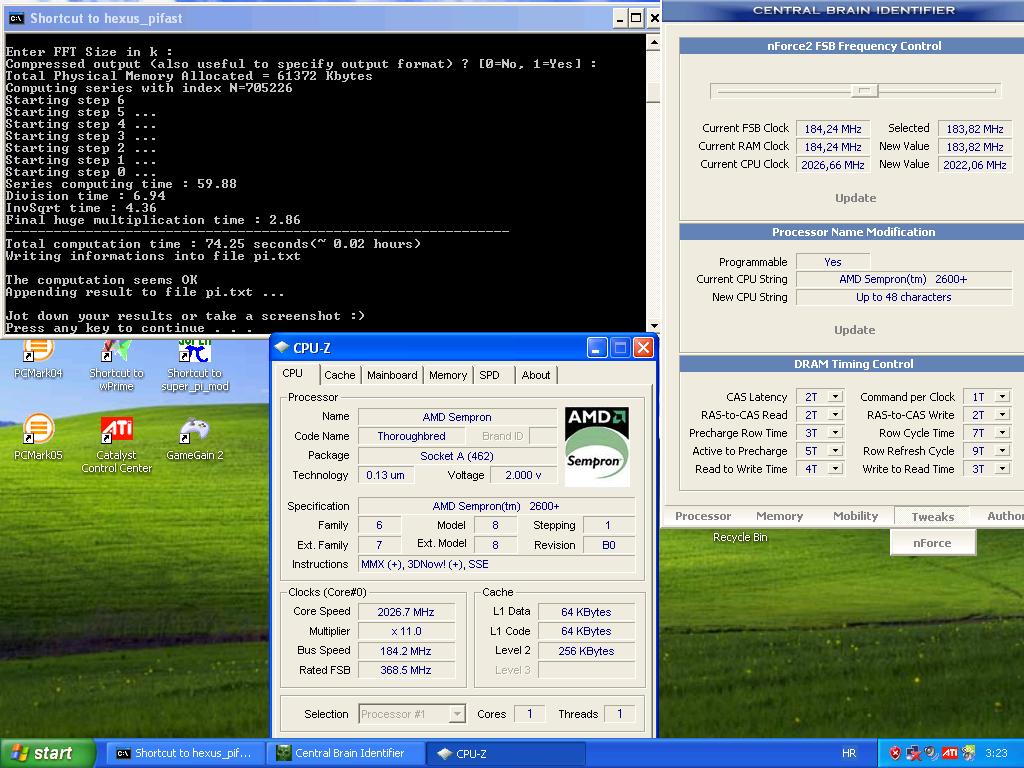Click the Voltage value 2.000 v
Viewport: 1024px width, 768px height.
(523, 475)
